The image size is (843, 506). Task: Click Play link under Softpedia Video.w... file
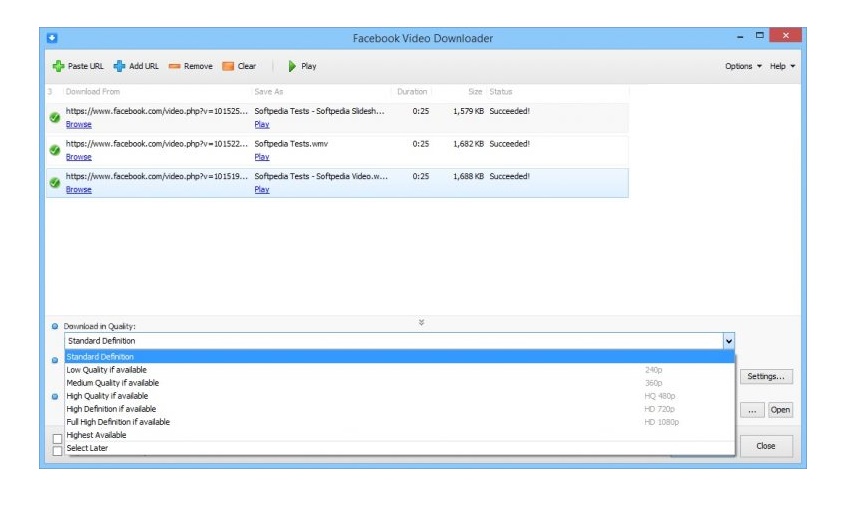pyautogui.click(x=262, y=190)
